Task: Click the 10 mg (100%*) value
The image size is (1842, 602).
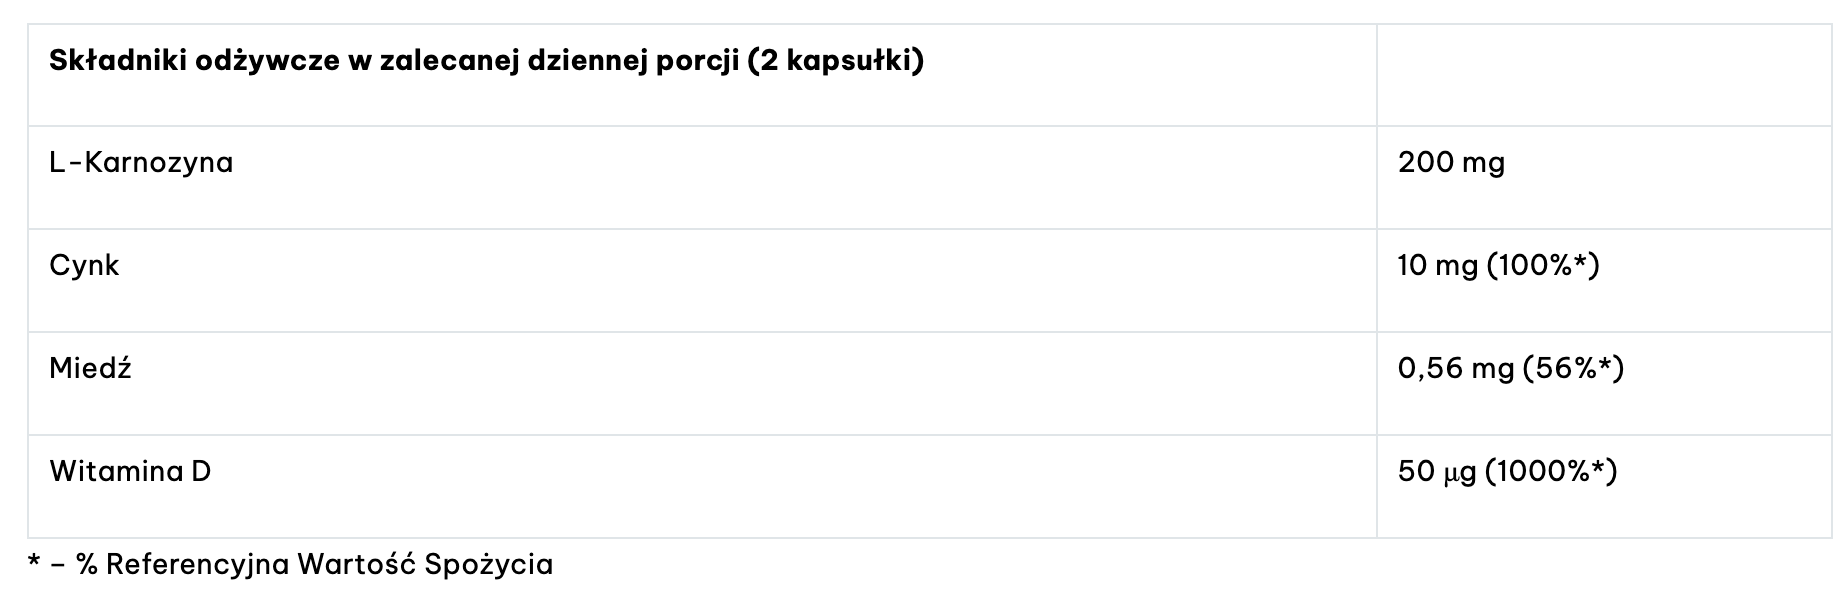Action: click(1499, 265)
